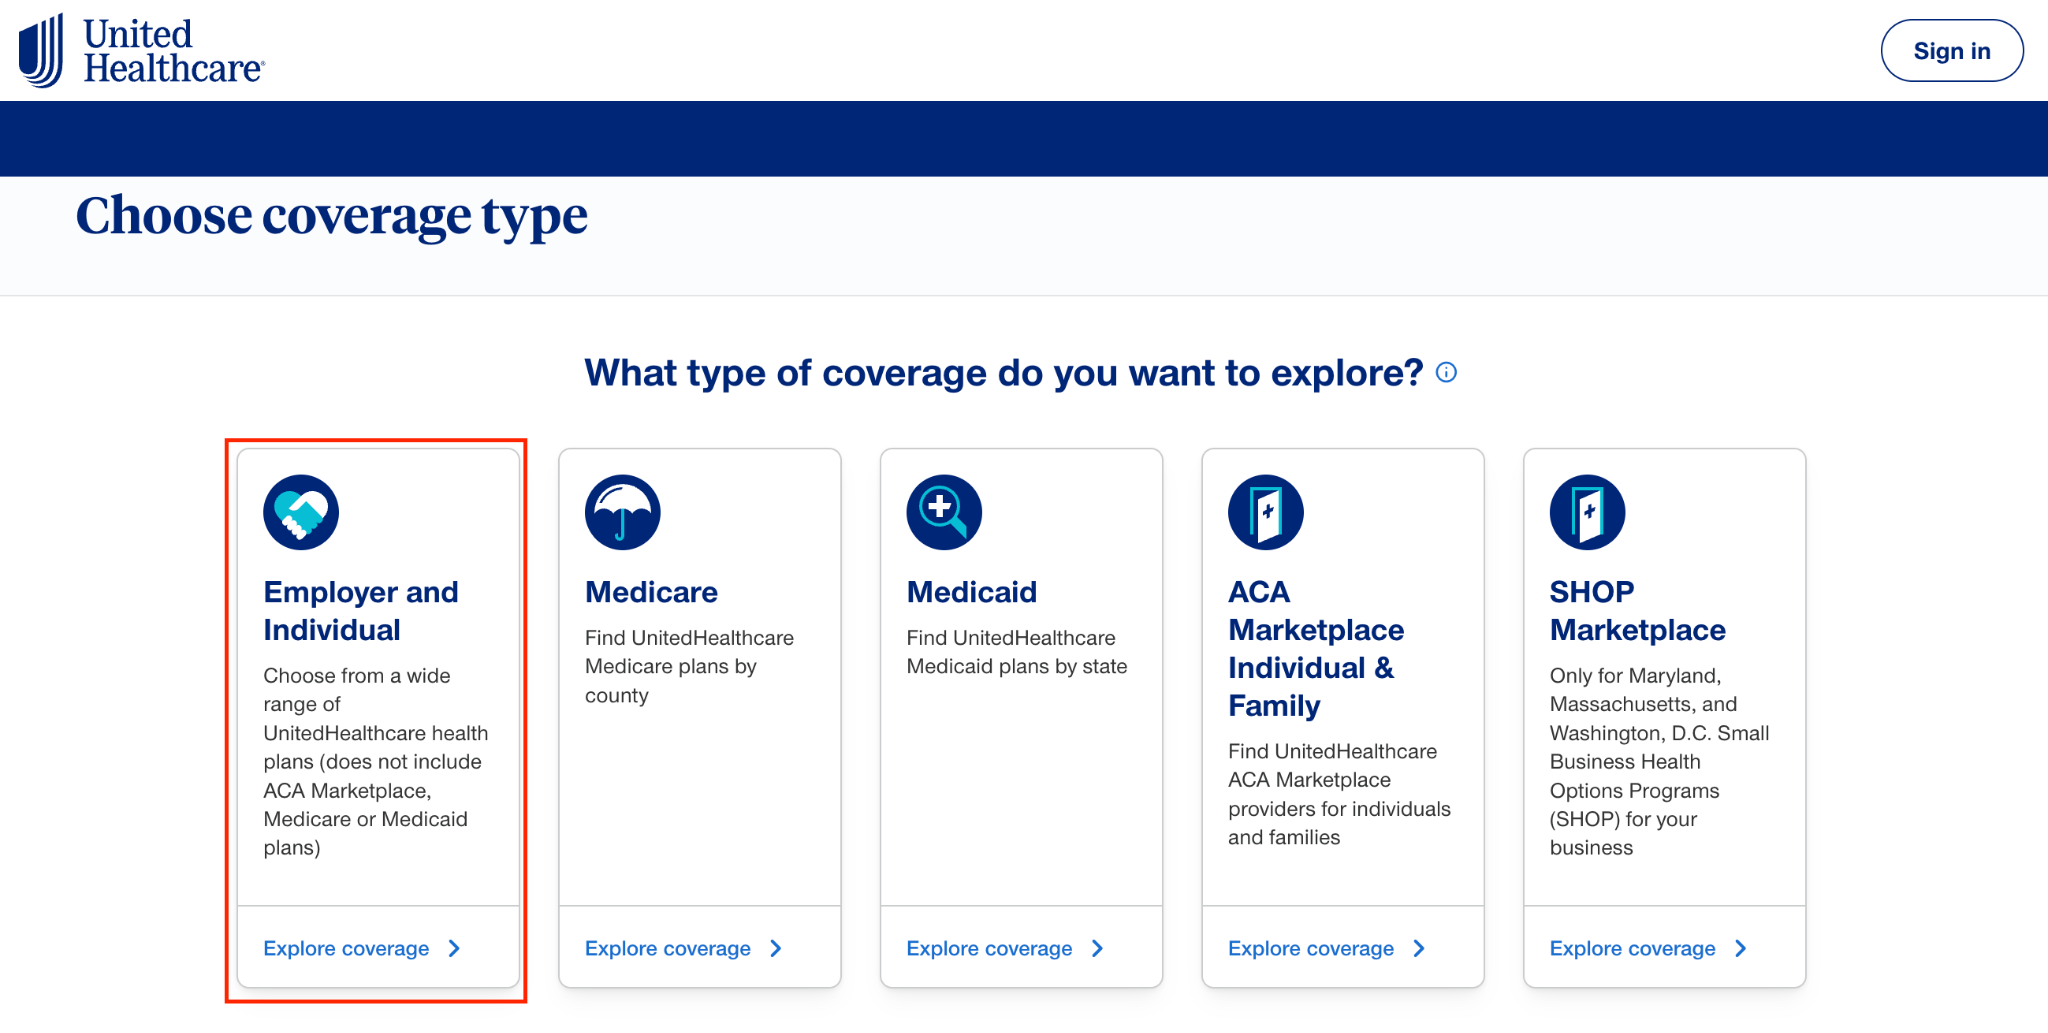Select the Employer and Individual heading
The height and width of the screenshot is (1033, 2048).
(361, 611)
